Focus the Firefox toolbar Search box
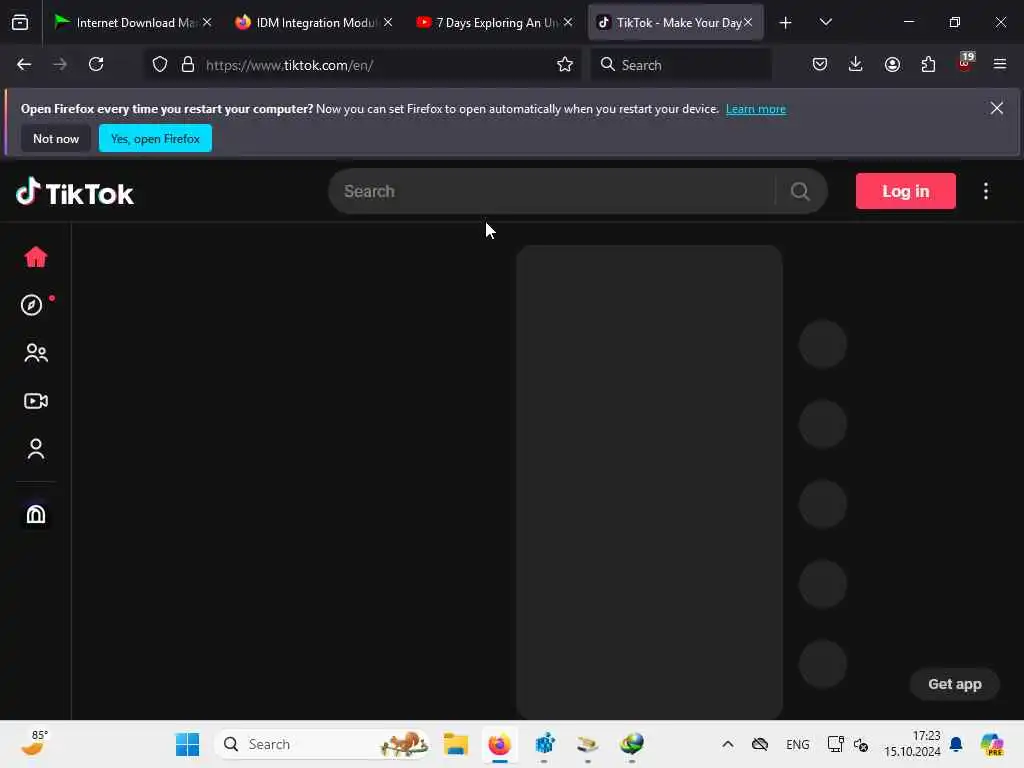Viewport: 1024px width, 768px height. click(681, 65)
